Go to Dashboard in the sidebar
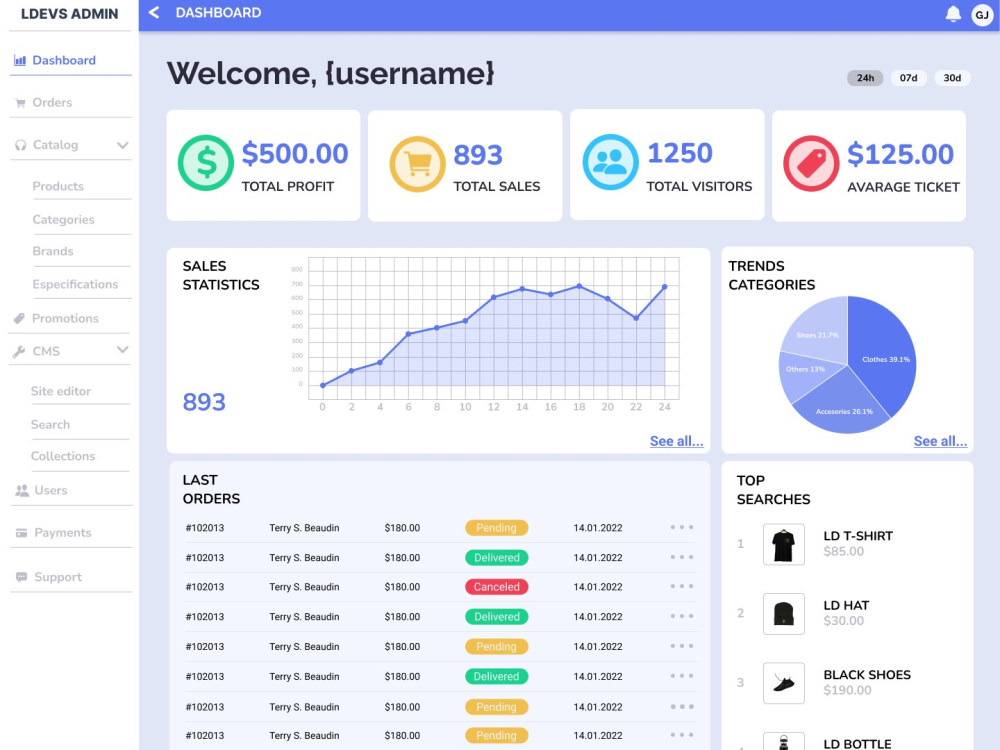Image resolution: width=1000 pixels, height=750 pixels. (x=64, y=61)
